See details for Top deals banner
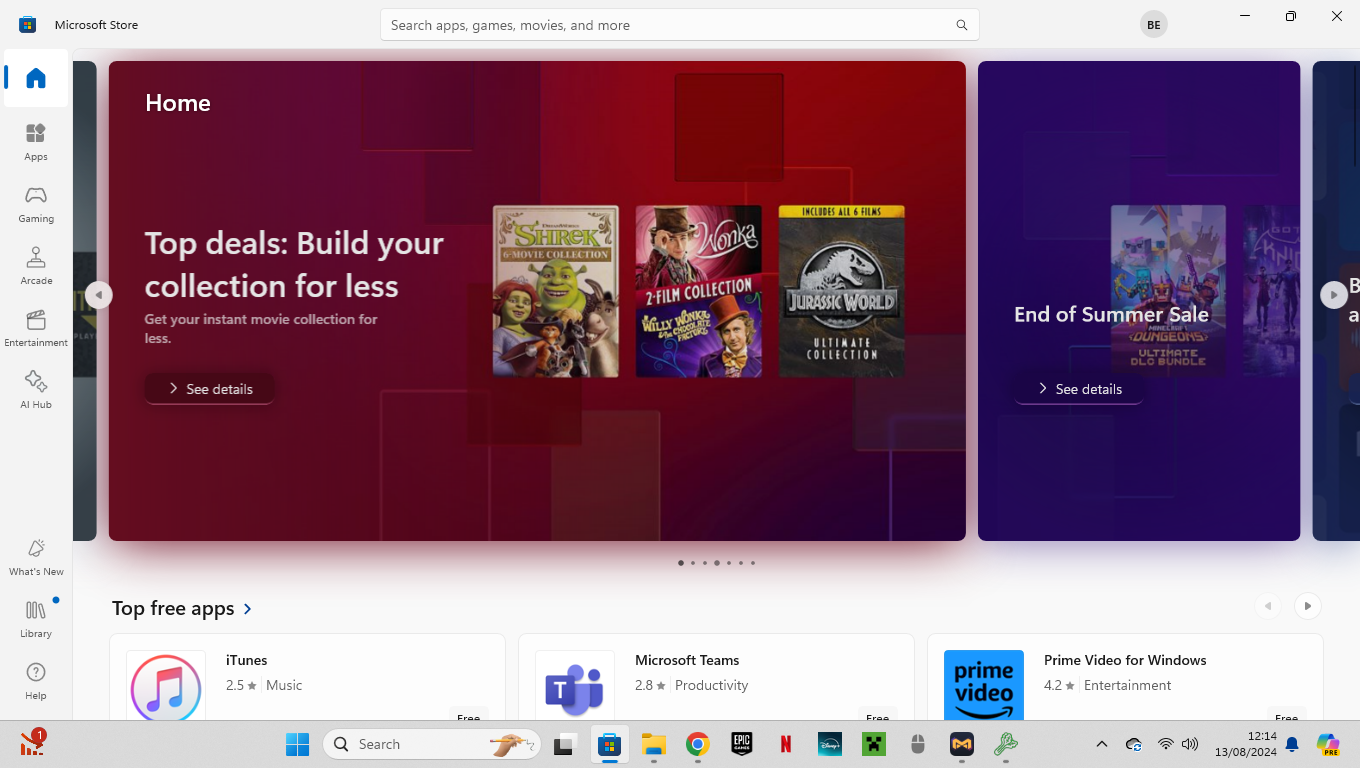 coord(210,389)
